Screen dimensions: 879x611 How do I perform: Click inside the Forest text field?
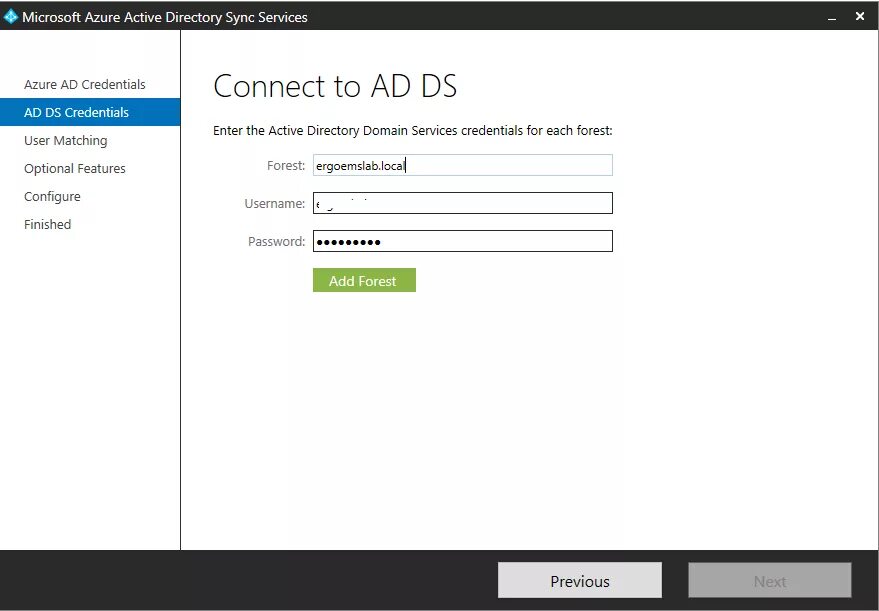pyautogui.click(x=462, y=164)
